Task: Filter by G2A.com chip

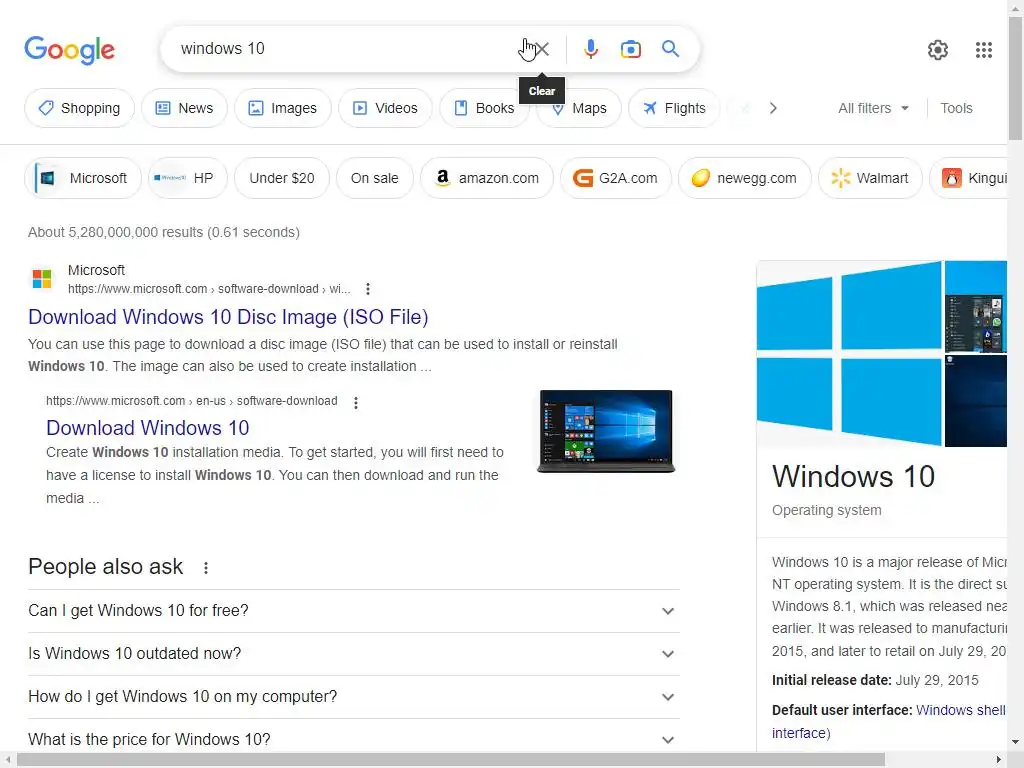Action: pyautogui.click(x=615, y=178)
